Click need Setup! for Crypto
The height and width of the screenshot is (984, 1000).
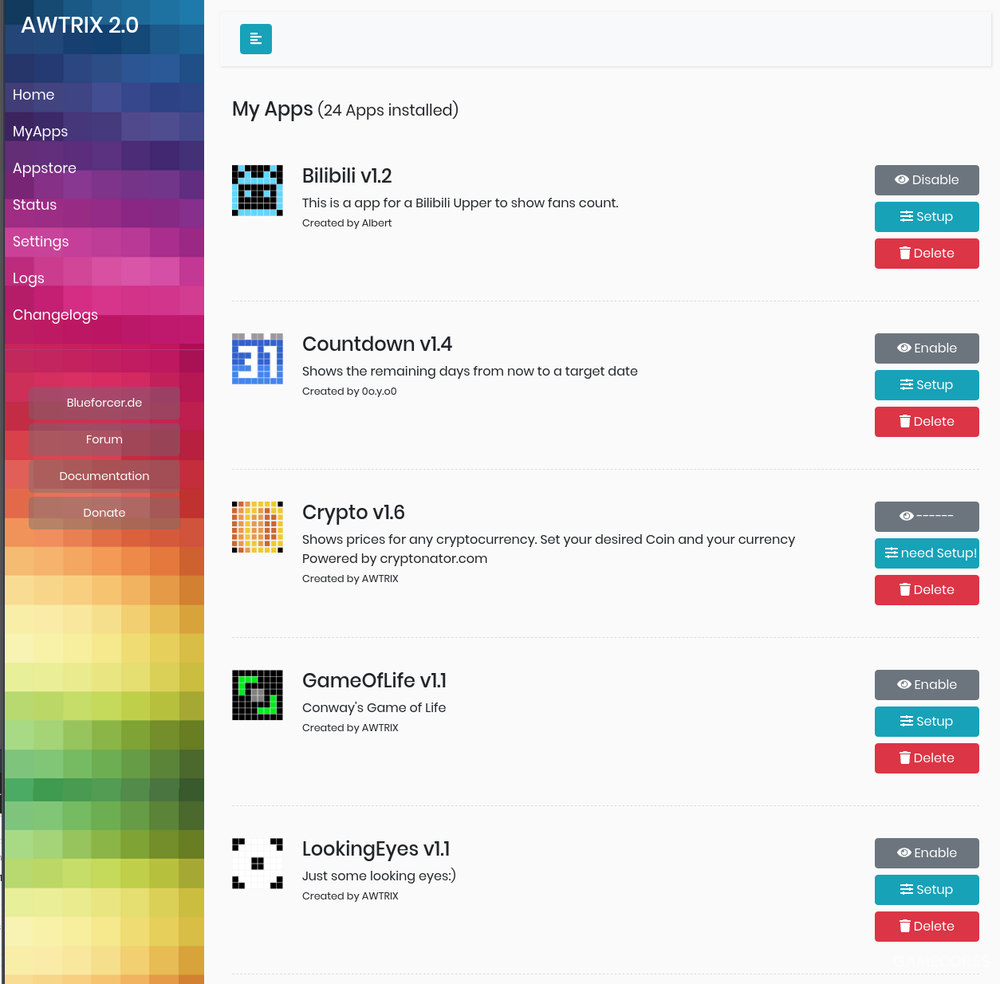tap(927, 554)
